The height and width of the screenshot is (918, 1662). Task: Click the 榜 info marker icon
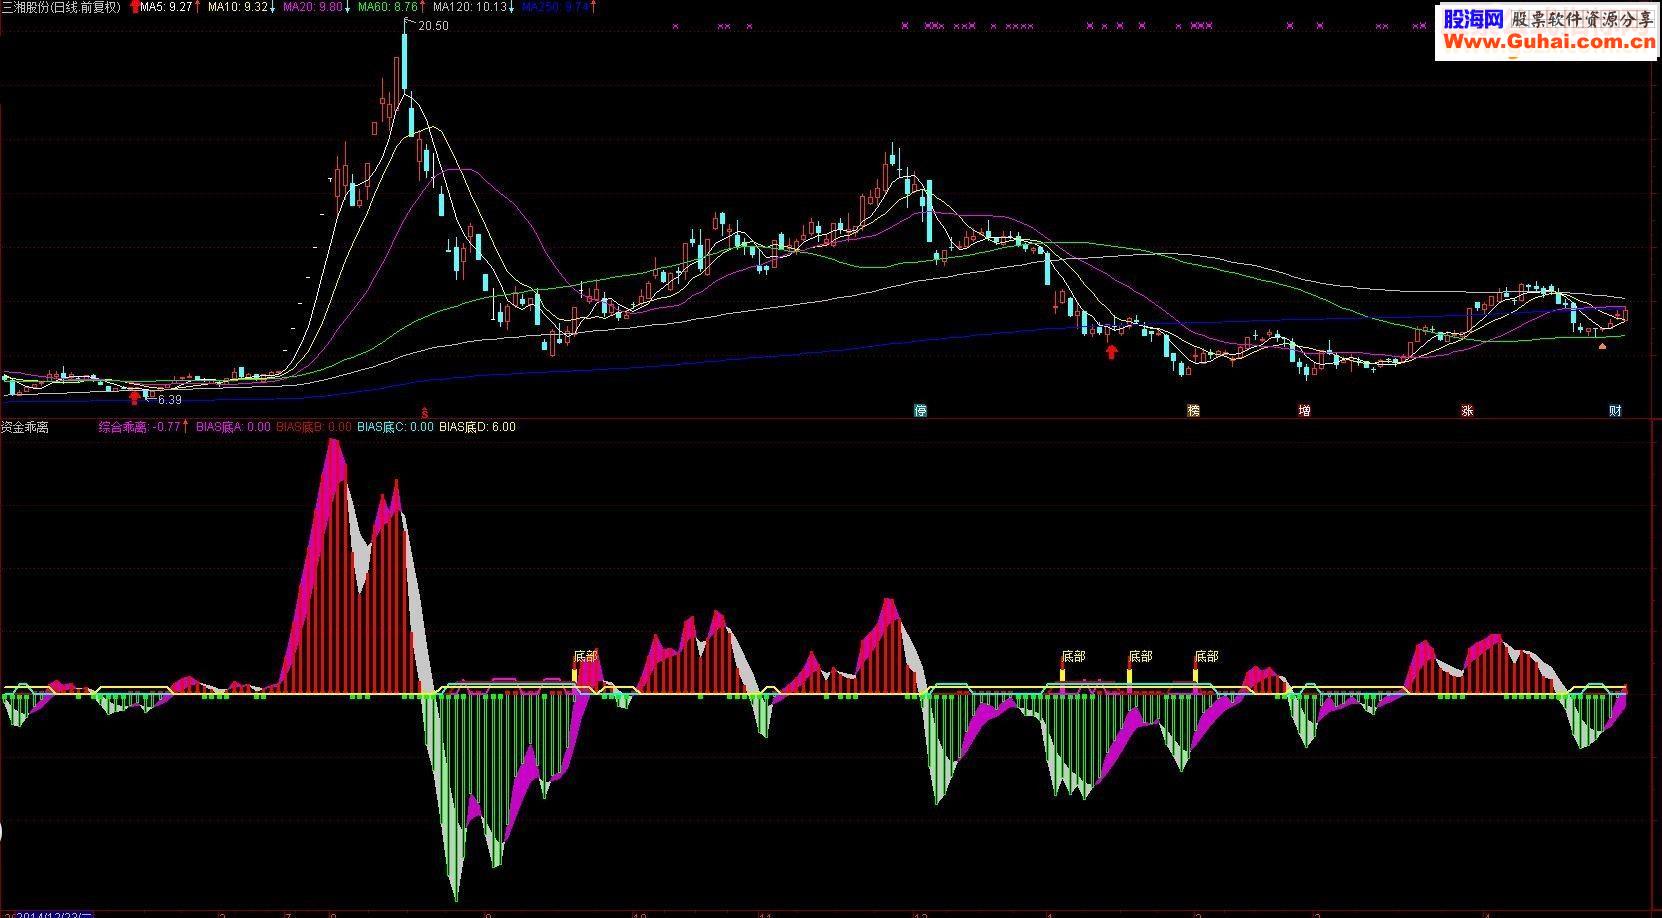pyautogui.click(x=1192, y=410)
